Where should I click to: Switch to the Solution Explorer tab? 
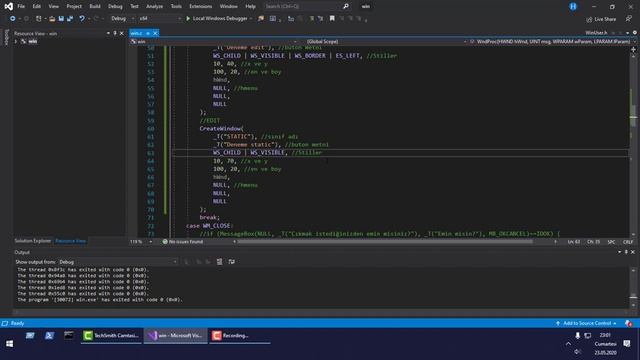pyautogui.click(x=33, y=241)
